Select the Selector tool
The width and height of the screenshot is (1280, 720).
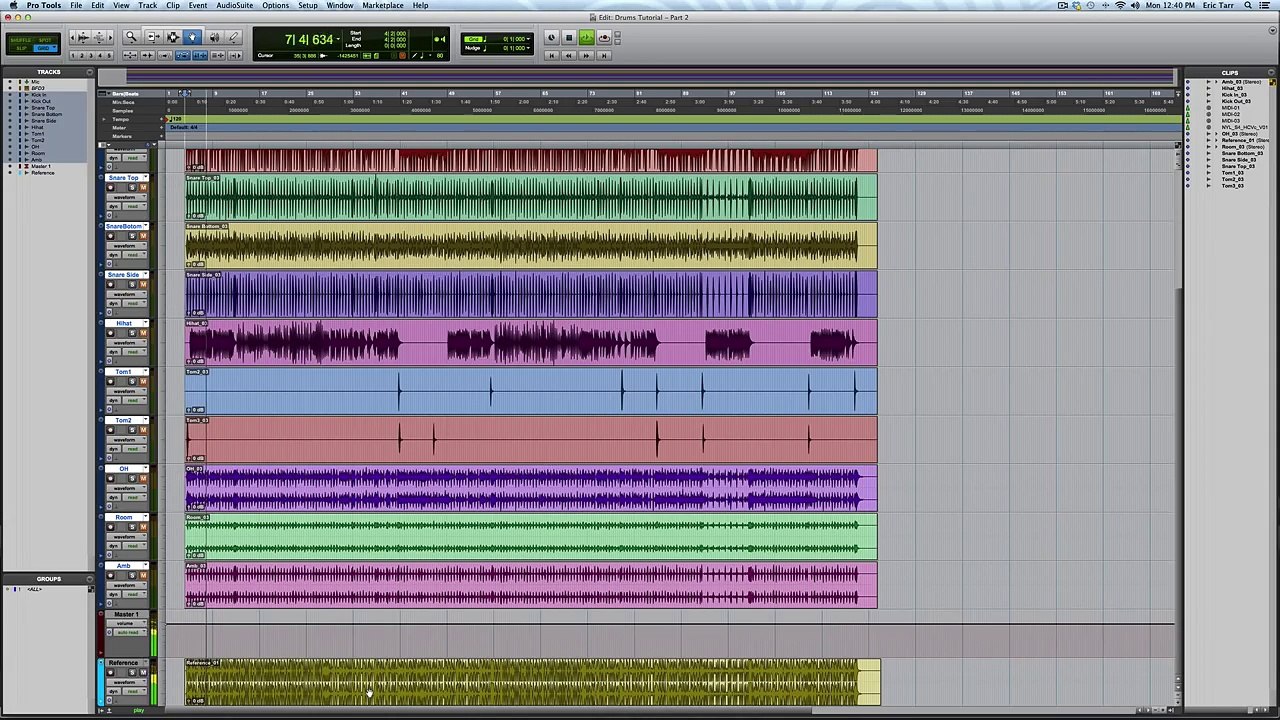click(173, 37)
